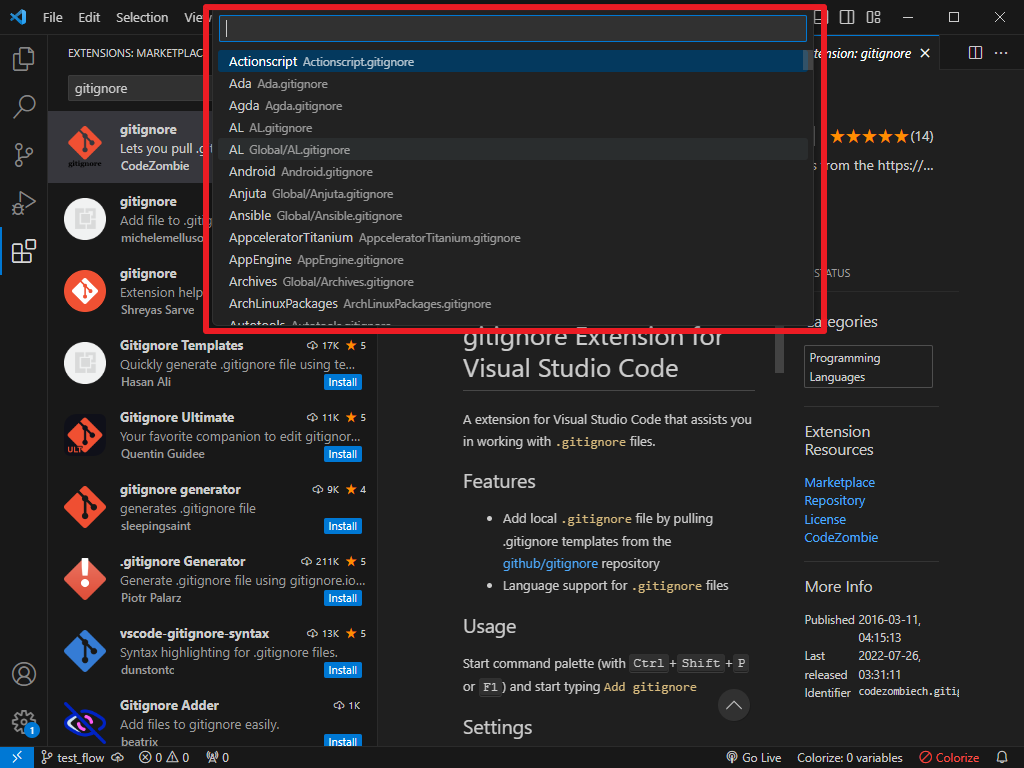Screen dimensions: 1024x768
Task: Click the five-star rating (14)
Action: (881, 136)
